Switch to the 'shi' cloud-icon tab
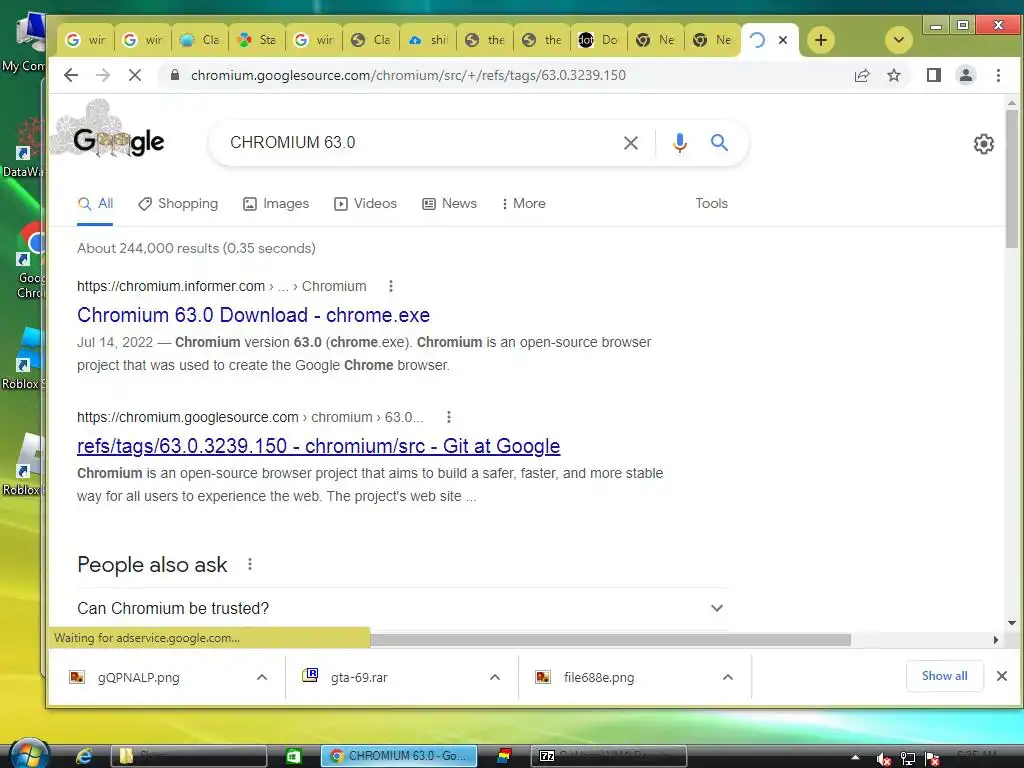This screenshot has width=1024, height=768. [430, 40]
